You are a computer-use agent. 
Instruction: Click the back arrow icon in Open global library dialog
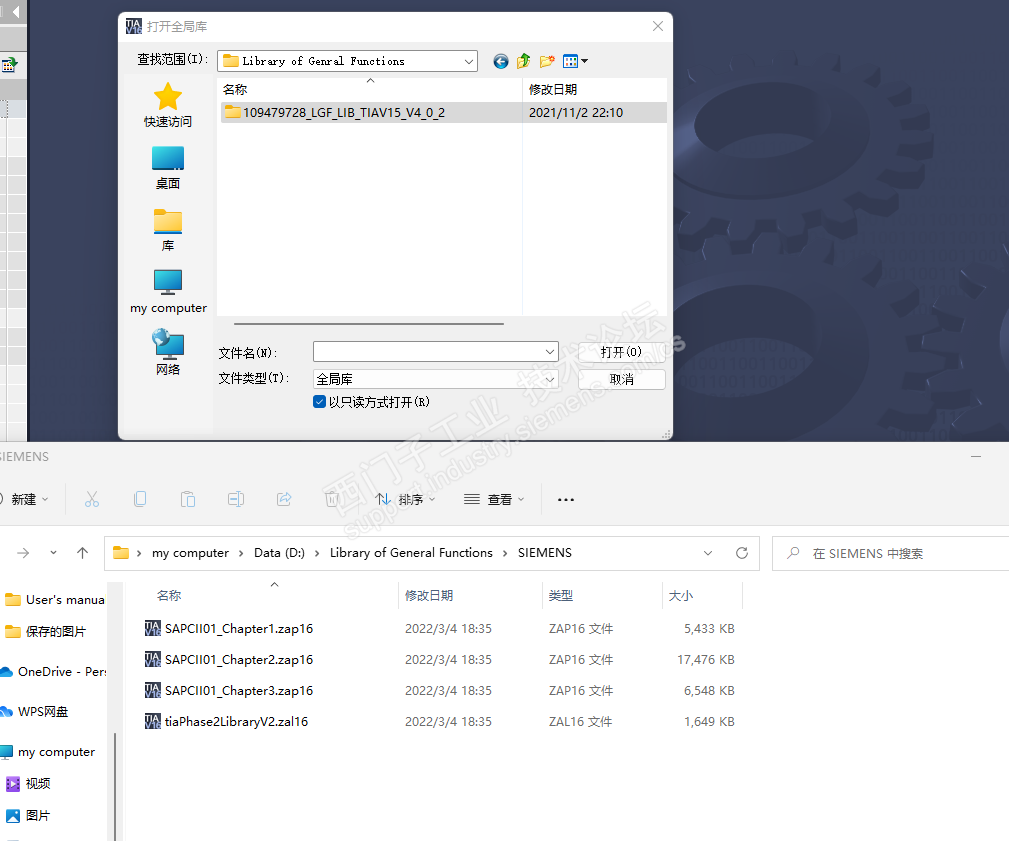[x=501, y=61]
